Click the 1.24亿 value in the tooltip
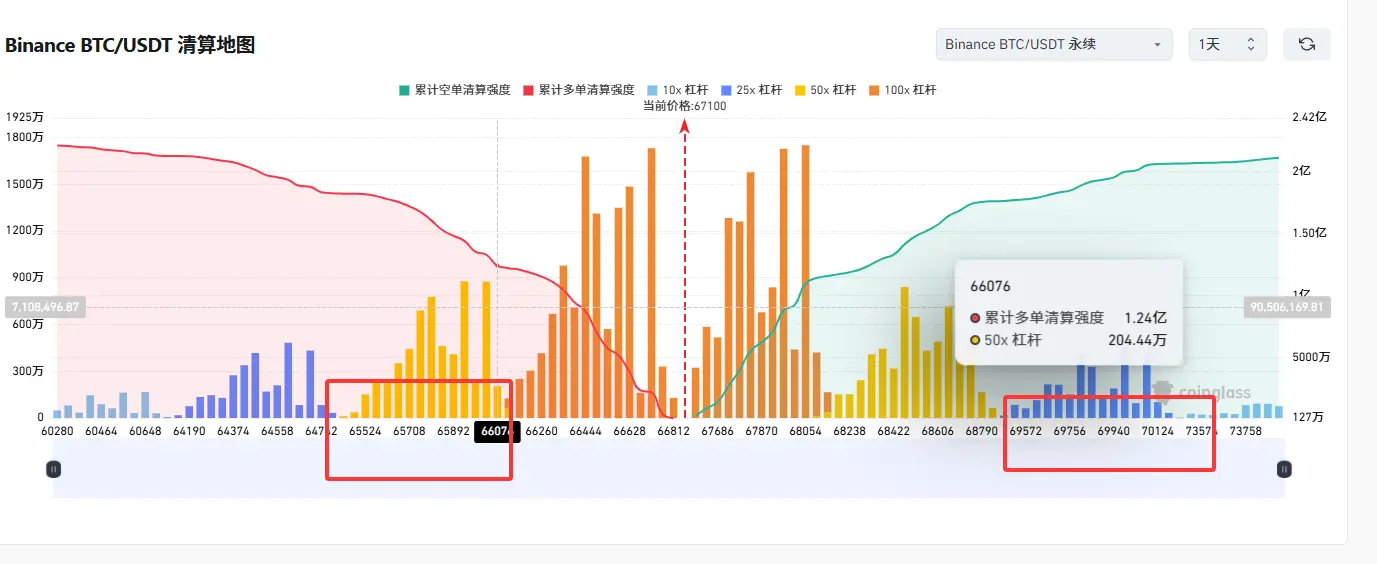The width and height of the screenshot is (1377, 564). point(1146,317)
